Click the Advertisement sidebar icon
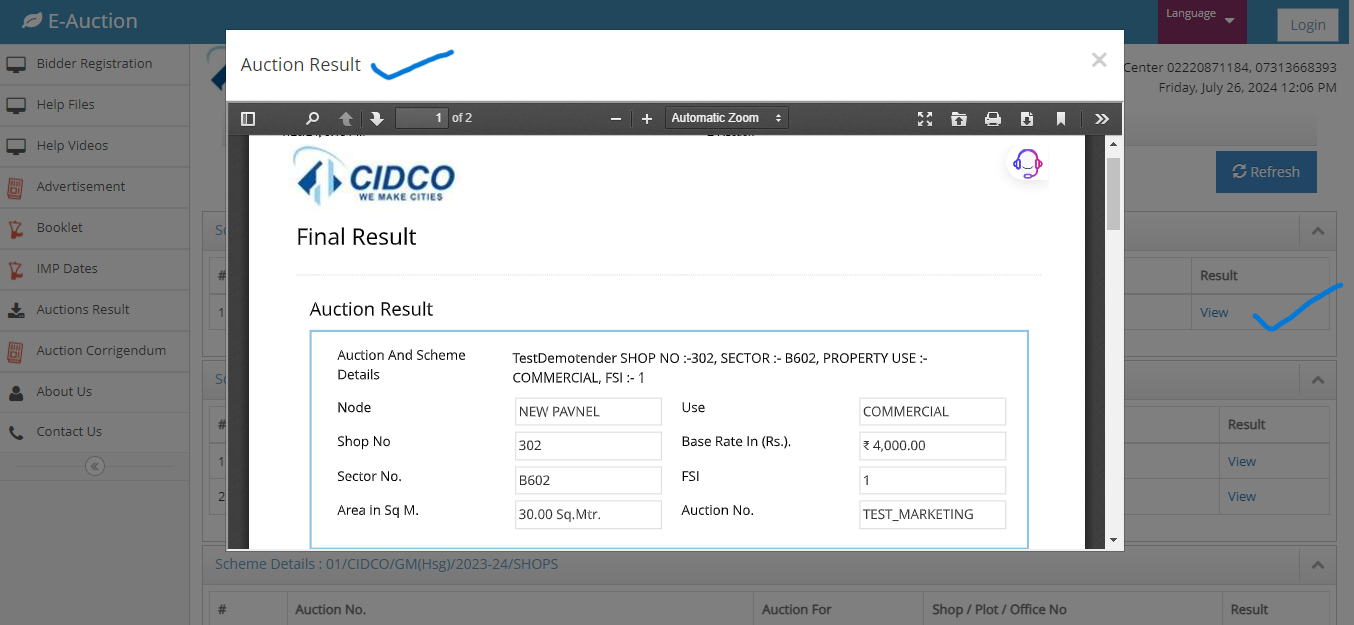Viewport: 1354px width, 625px height. pos(15,187)
